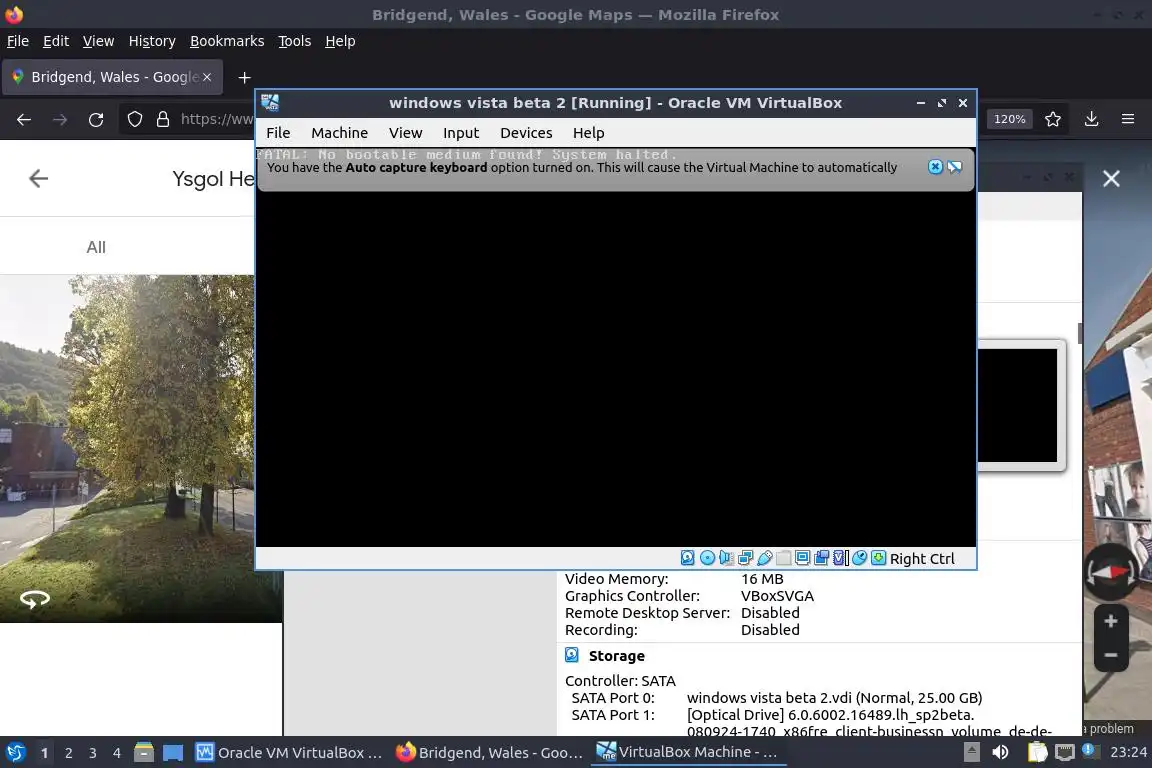Image resolution: width=1152 pixels, height=768 pixels.
Task: Click the Right Ctrl host key label
Action: coord(922,559)
